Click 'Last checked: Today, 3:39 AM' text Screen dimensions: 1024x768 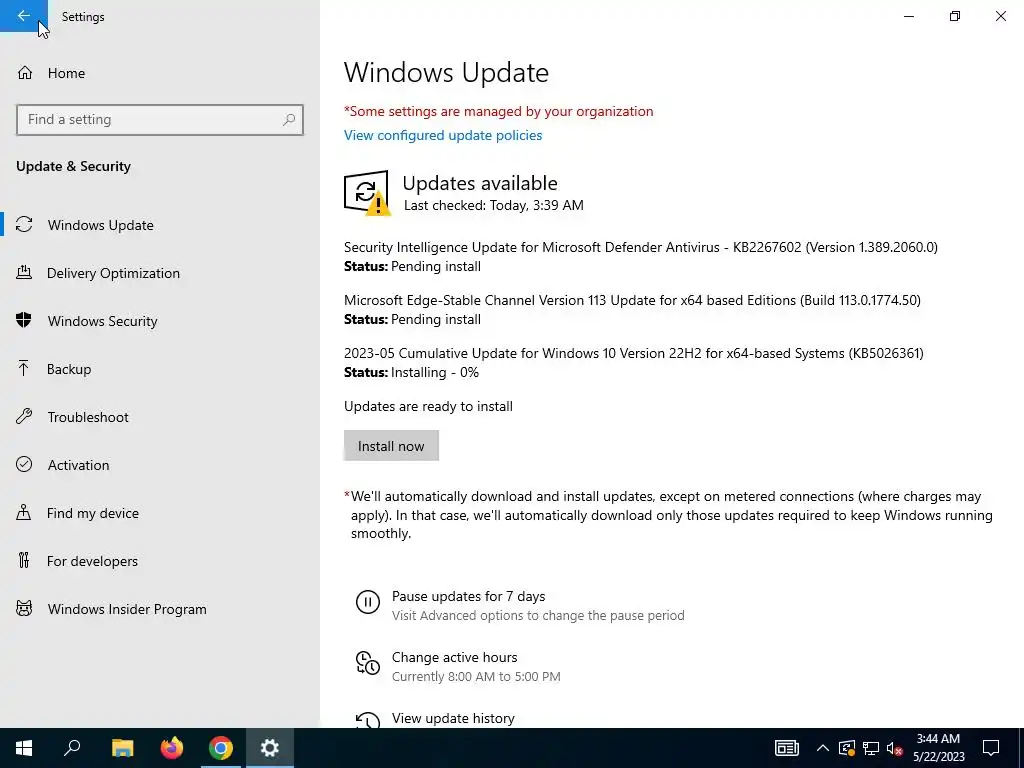(x=494, y=205)
